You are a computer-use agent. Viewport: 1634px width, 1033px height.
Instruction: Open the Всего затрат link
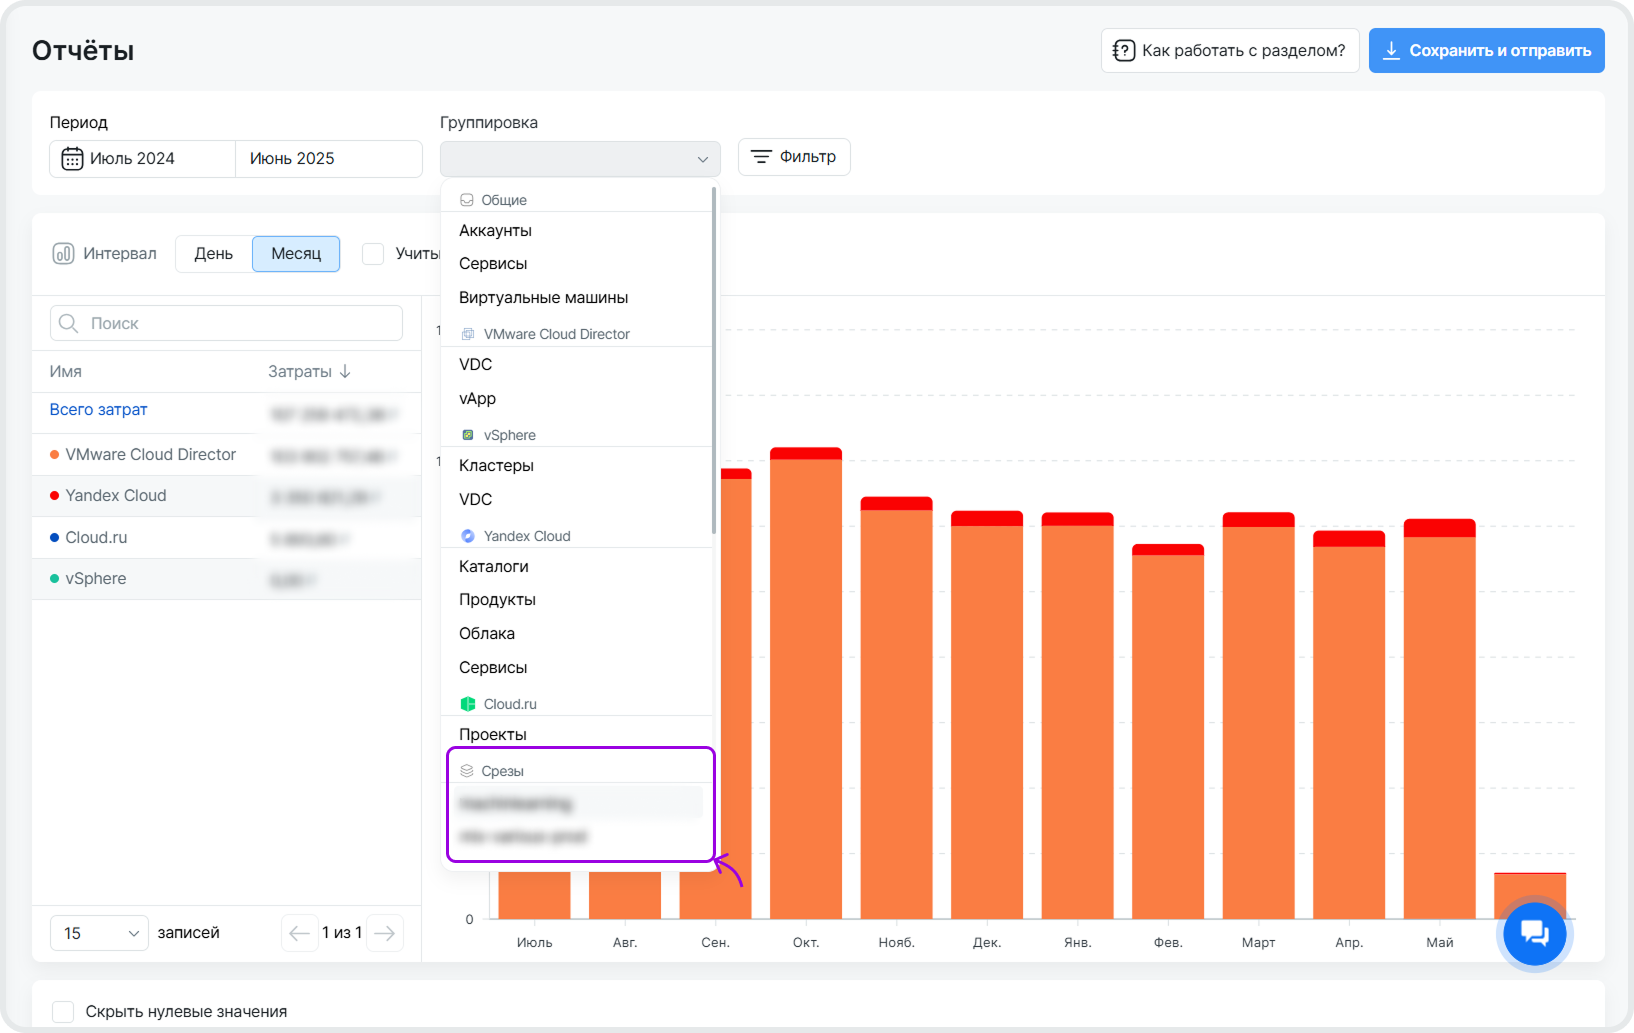[98, 409]
